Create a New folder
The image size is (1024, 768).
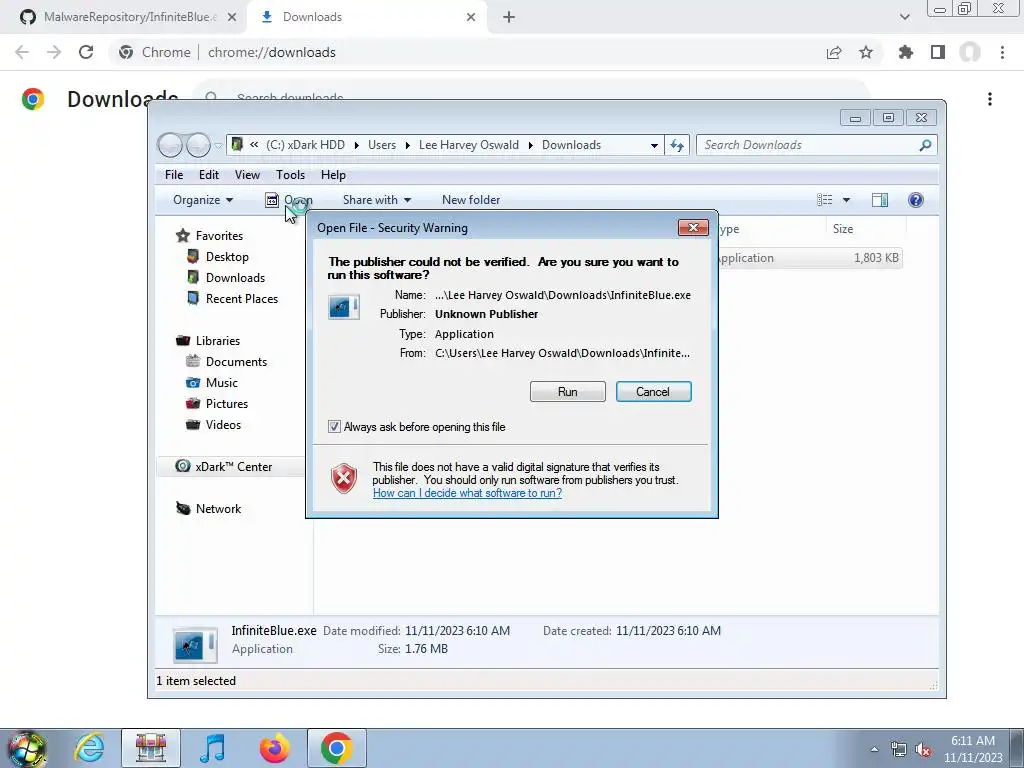[x=471, y=200]
